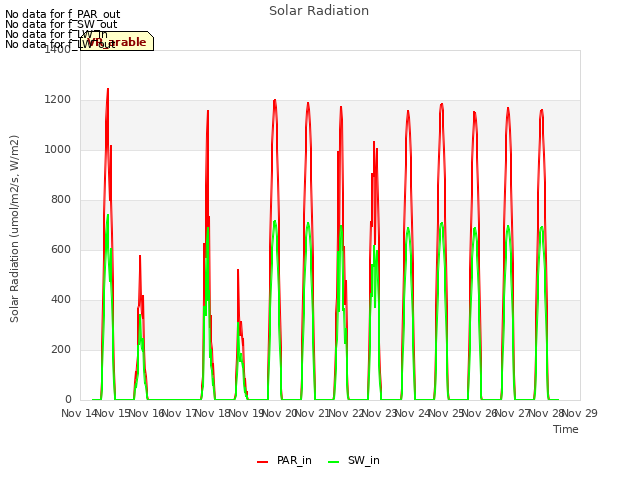Viewport: 640px width, 480px height.
Task: Click the Y-axis title Solar Radiation (umol/m2/s, W/m2)
Action: tap(14, 229)
